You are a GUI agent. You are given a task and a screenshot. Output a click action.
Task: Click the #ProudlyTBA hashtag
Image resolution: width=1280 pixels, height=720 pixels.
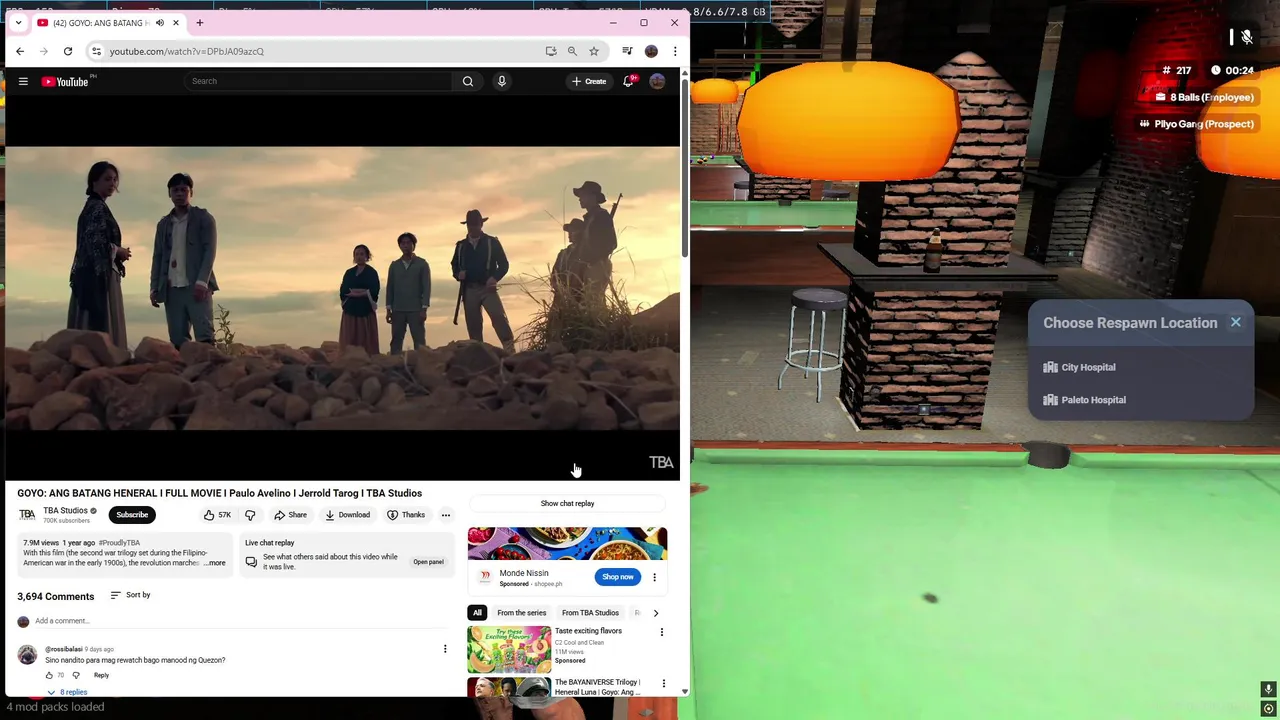[119, 543]
